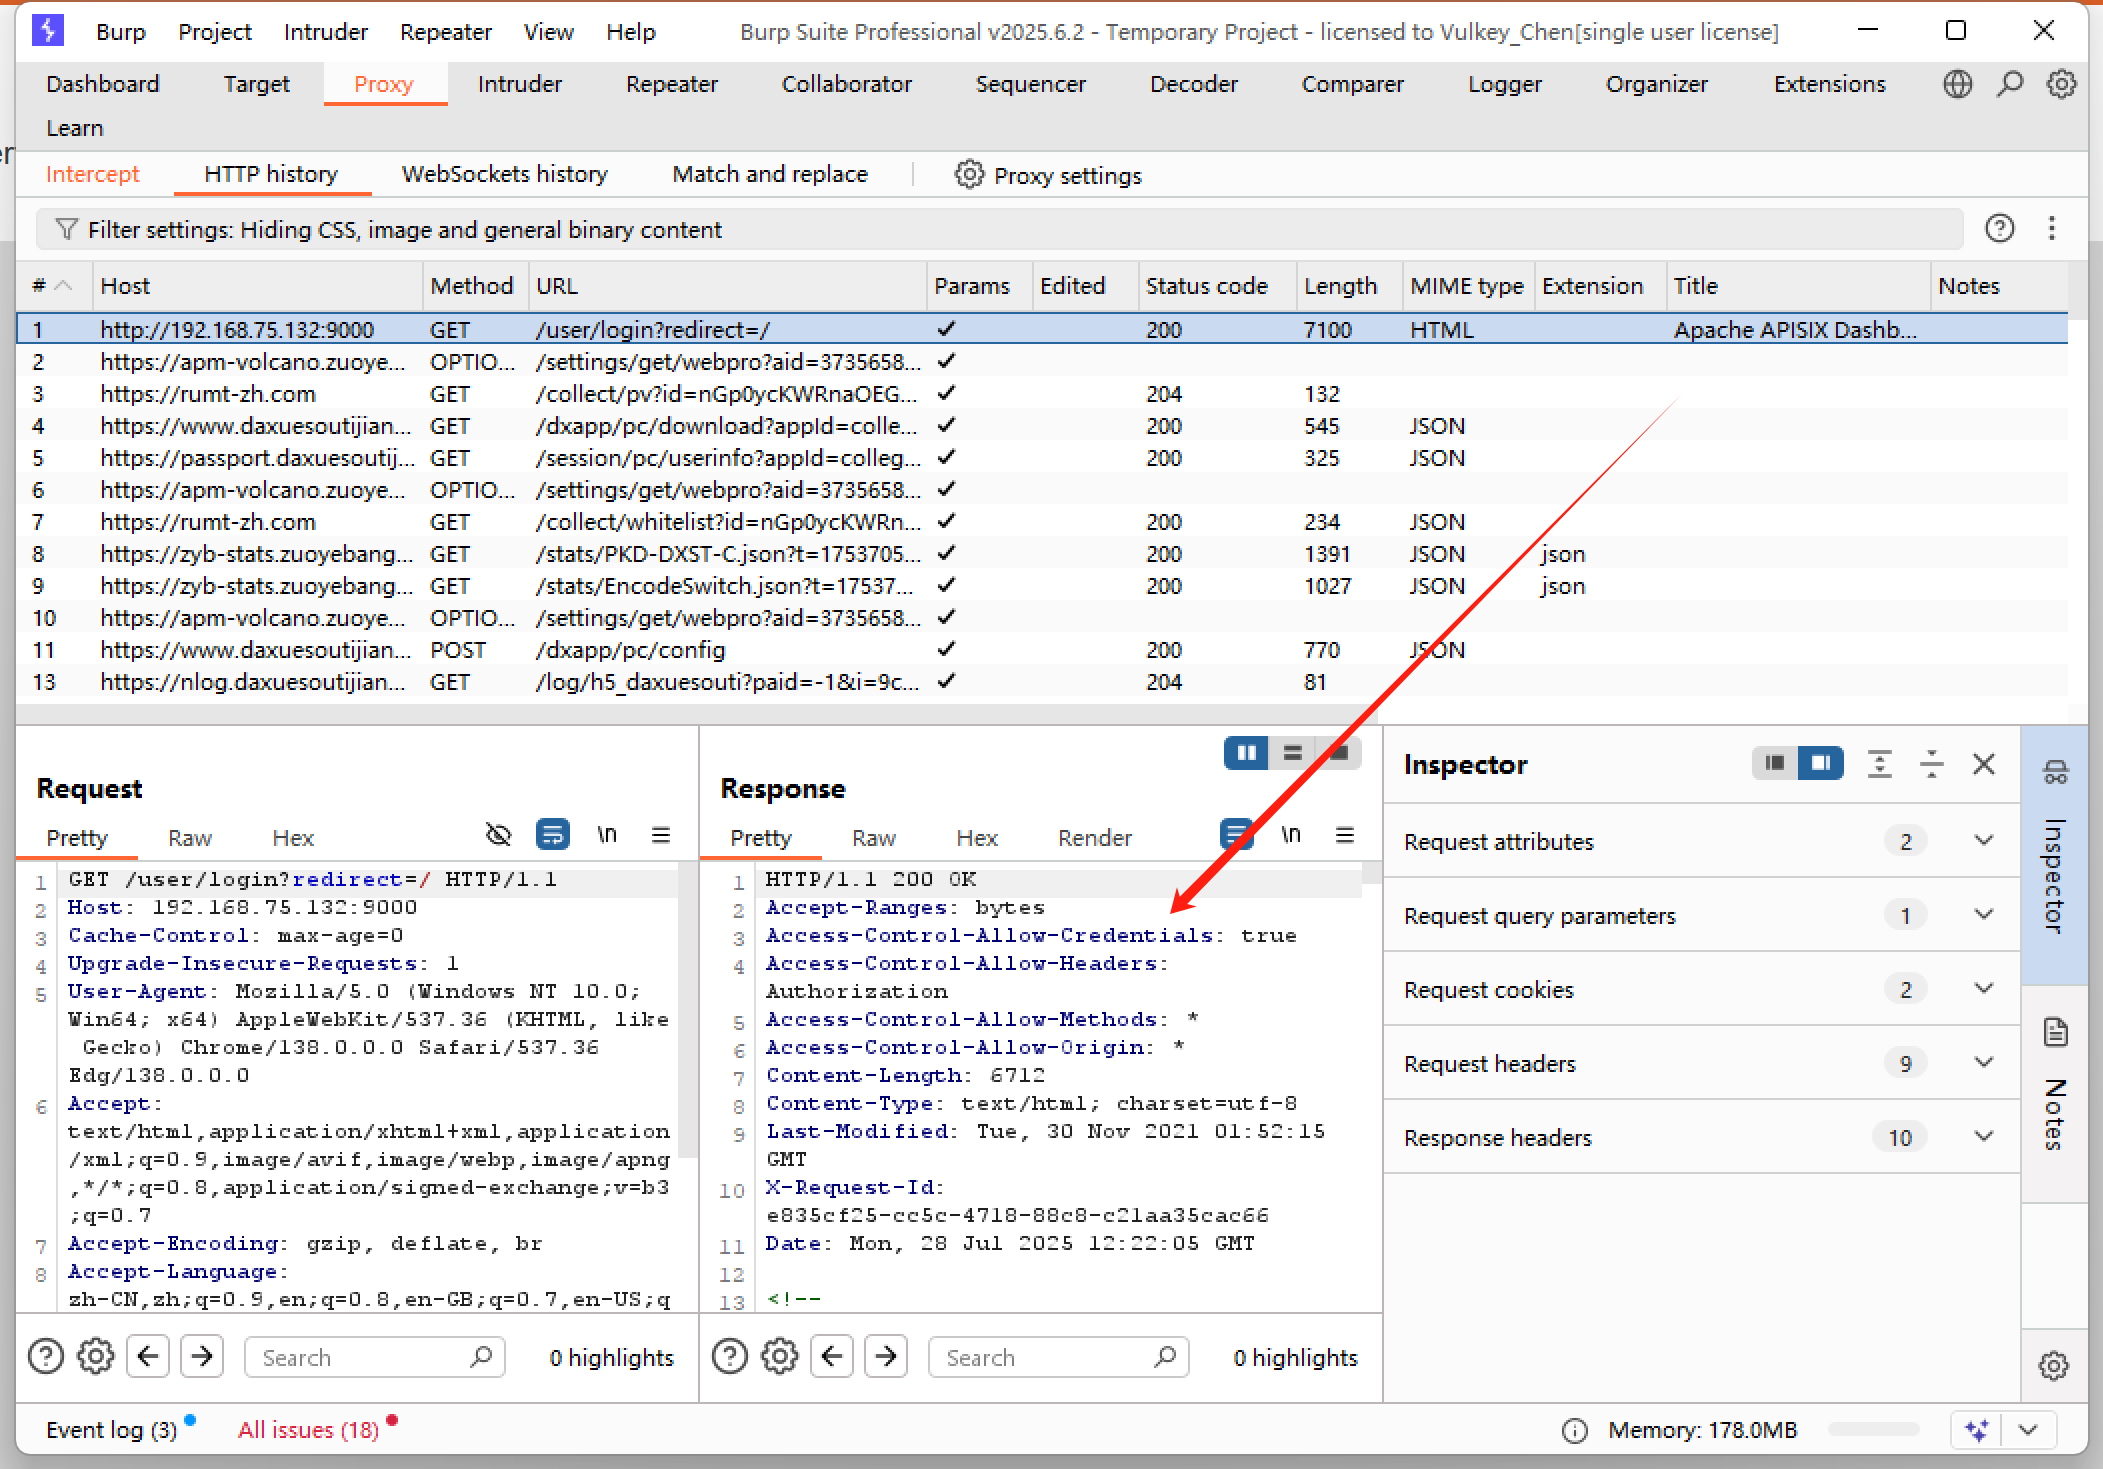Click Response search magnifier icon
Screen dimensions: 2103x1469
tap(1165, 1357)
